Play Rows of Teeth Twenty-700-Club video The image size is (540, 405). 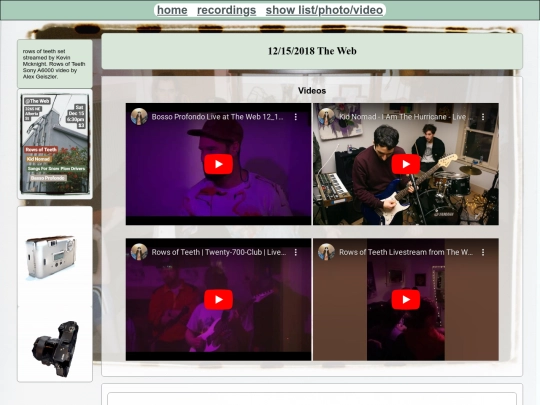[x=218, y=300]
